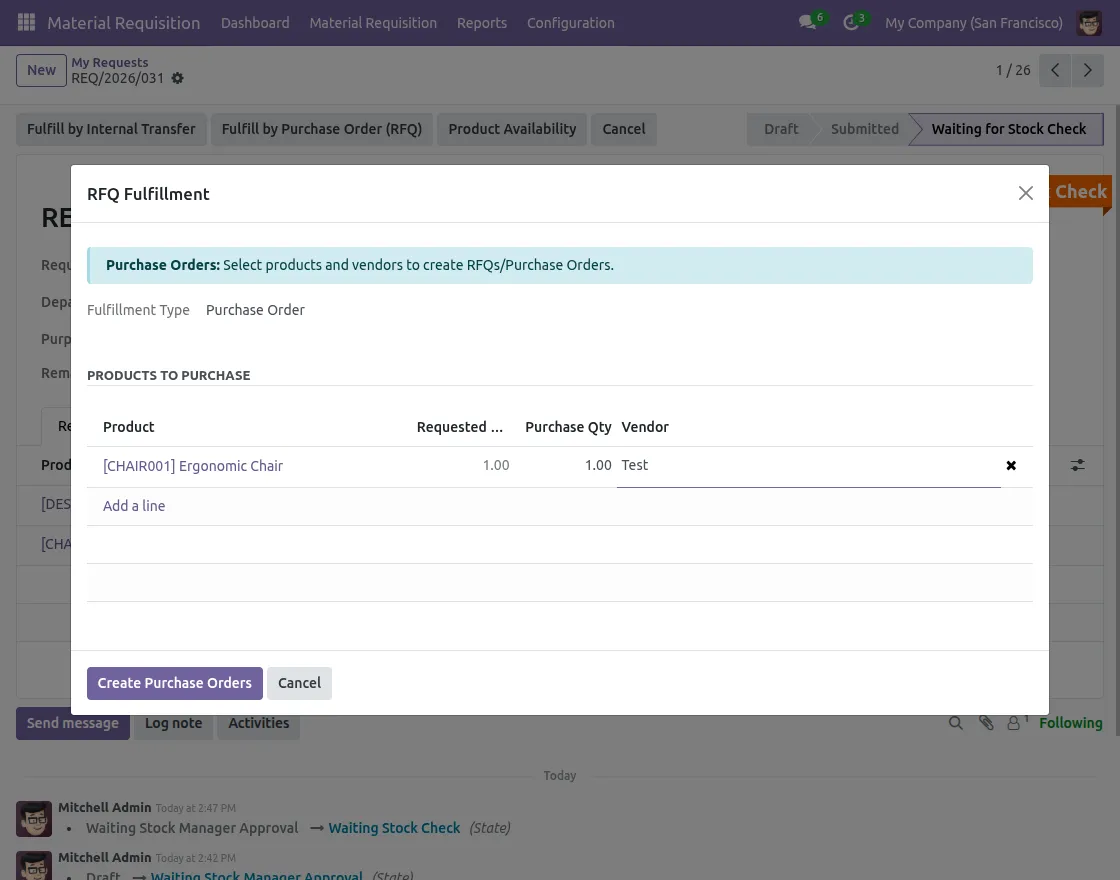The height and width of the screenshot is (880, 1120).
Task: Click the chatter search icon
Action: 956,723
